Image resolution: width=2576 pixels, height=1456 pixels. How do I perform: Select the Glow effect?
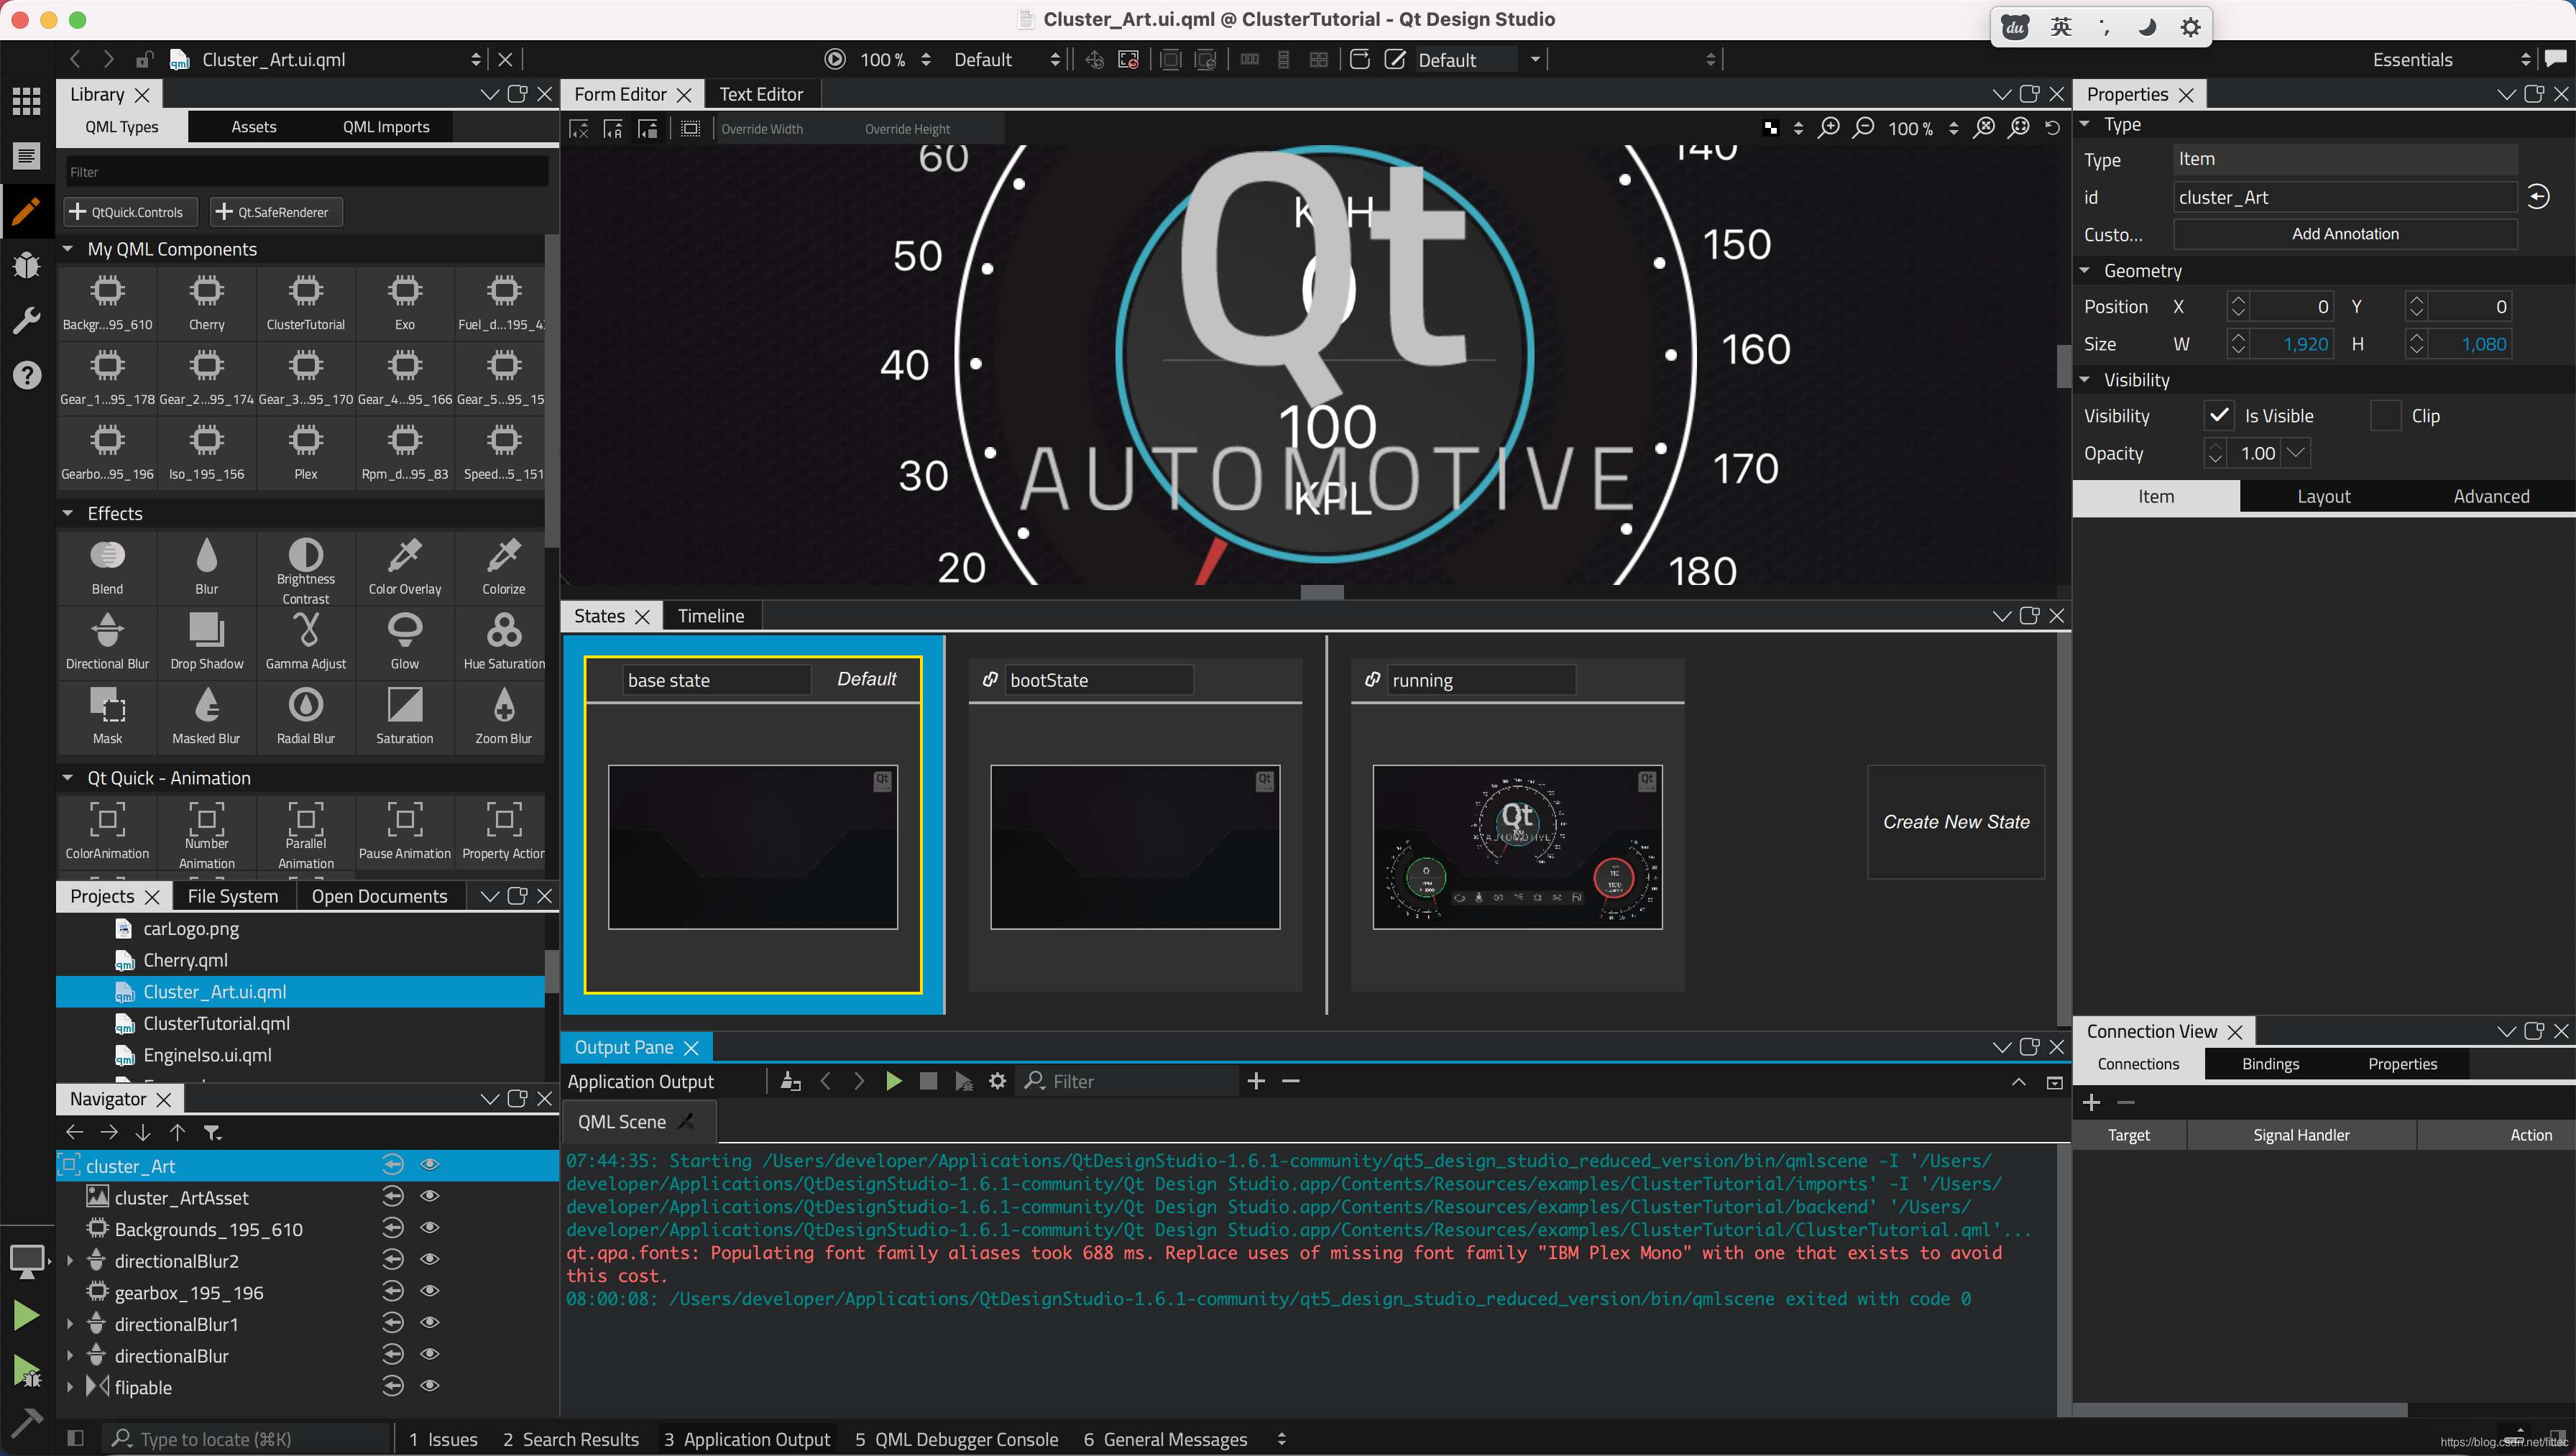[x=404, y=641]
